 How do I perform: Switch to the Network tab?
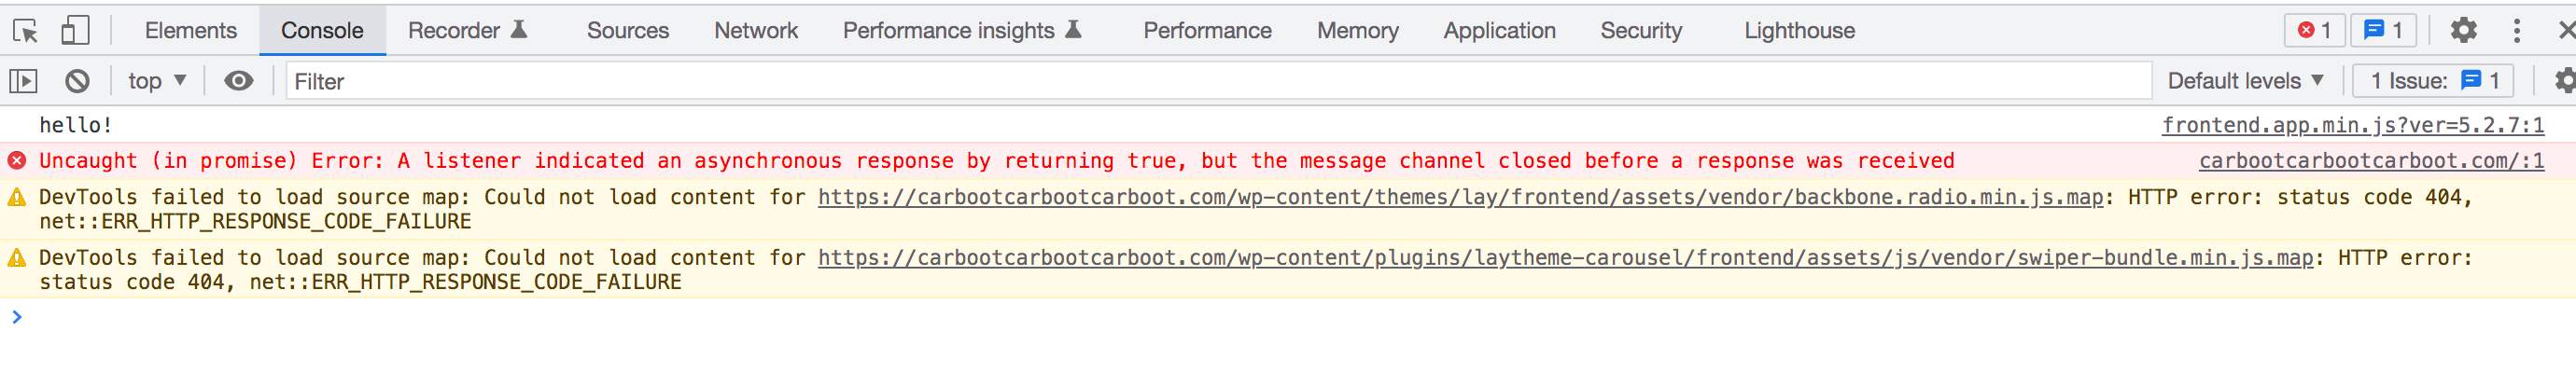(756, 31)
